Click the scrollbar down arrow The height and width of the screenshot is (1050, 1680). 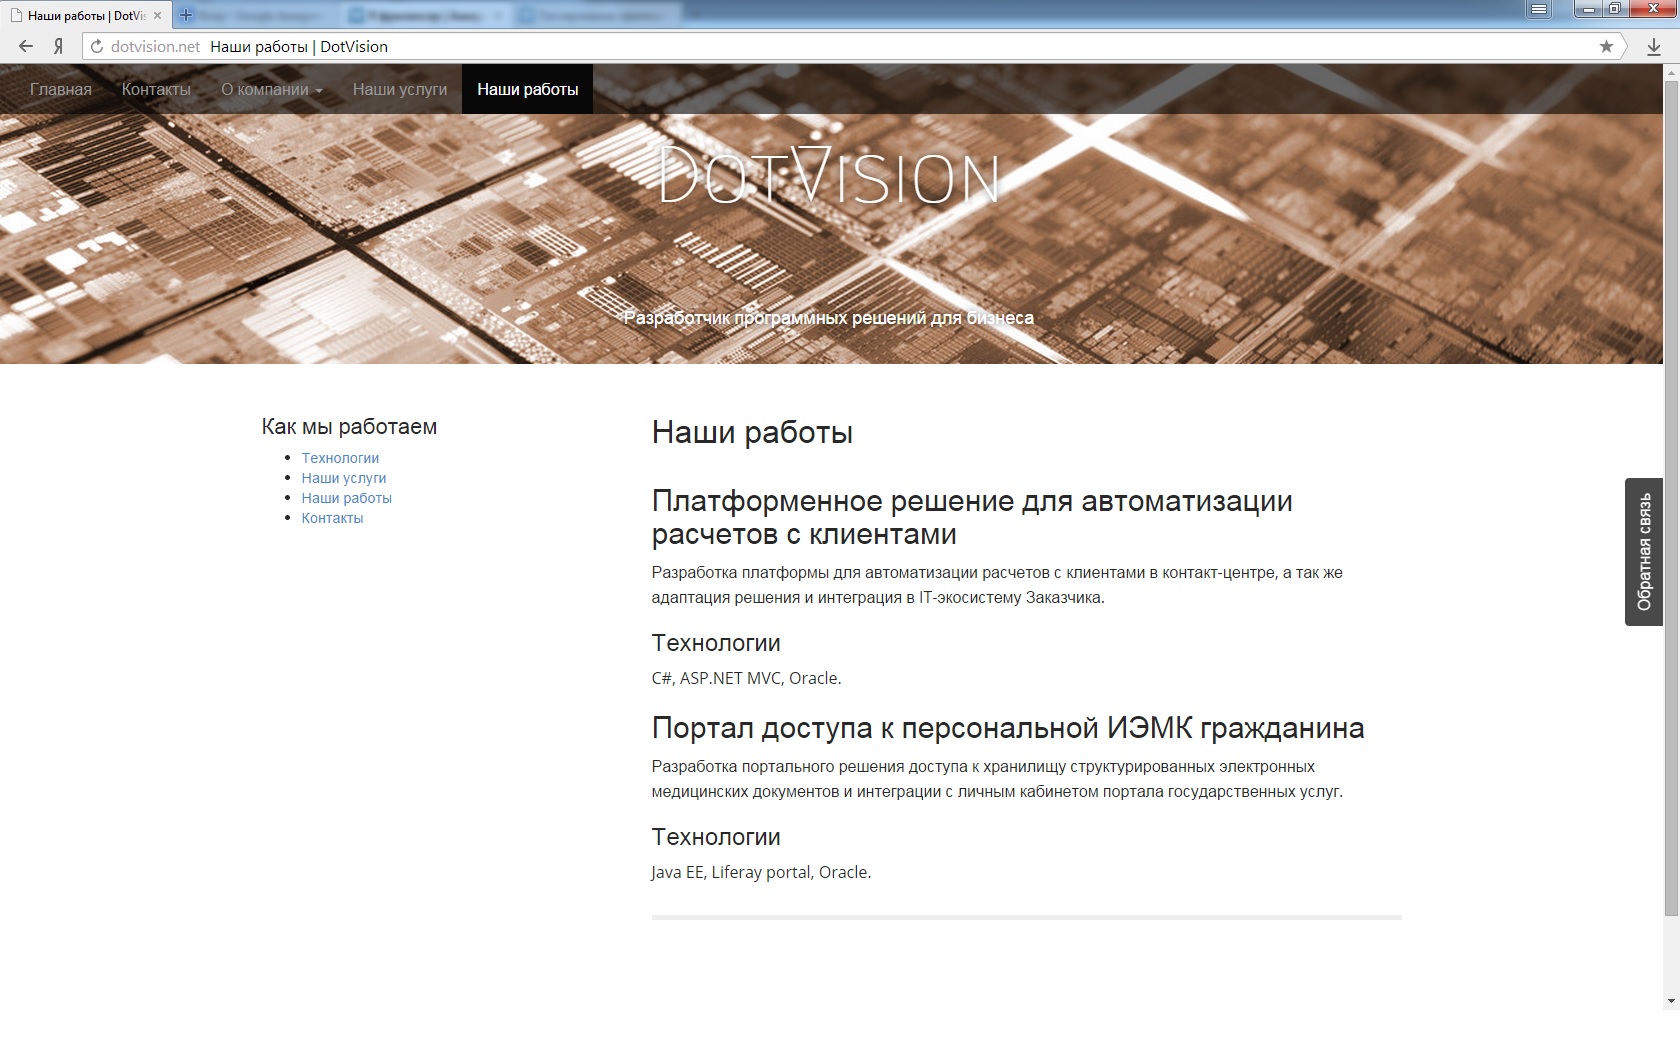(x=1671, y=1001)
